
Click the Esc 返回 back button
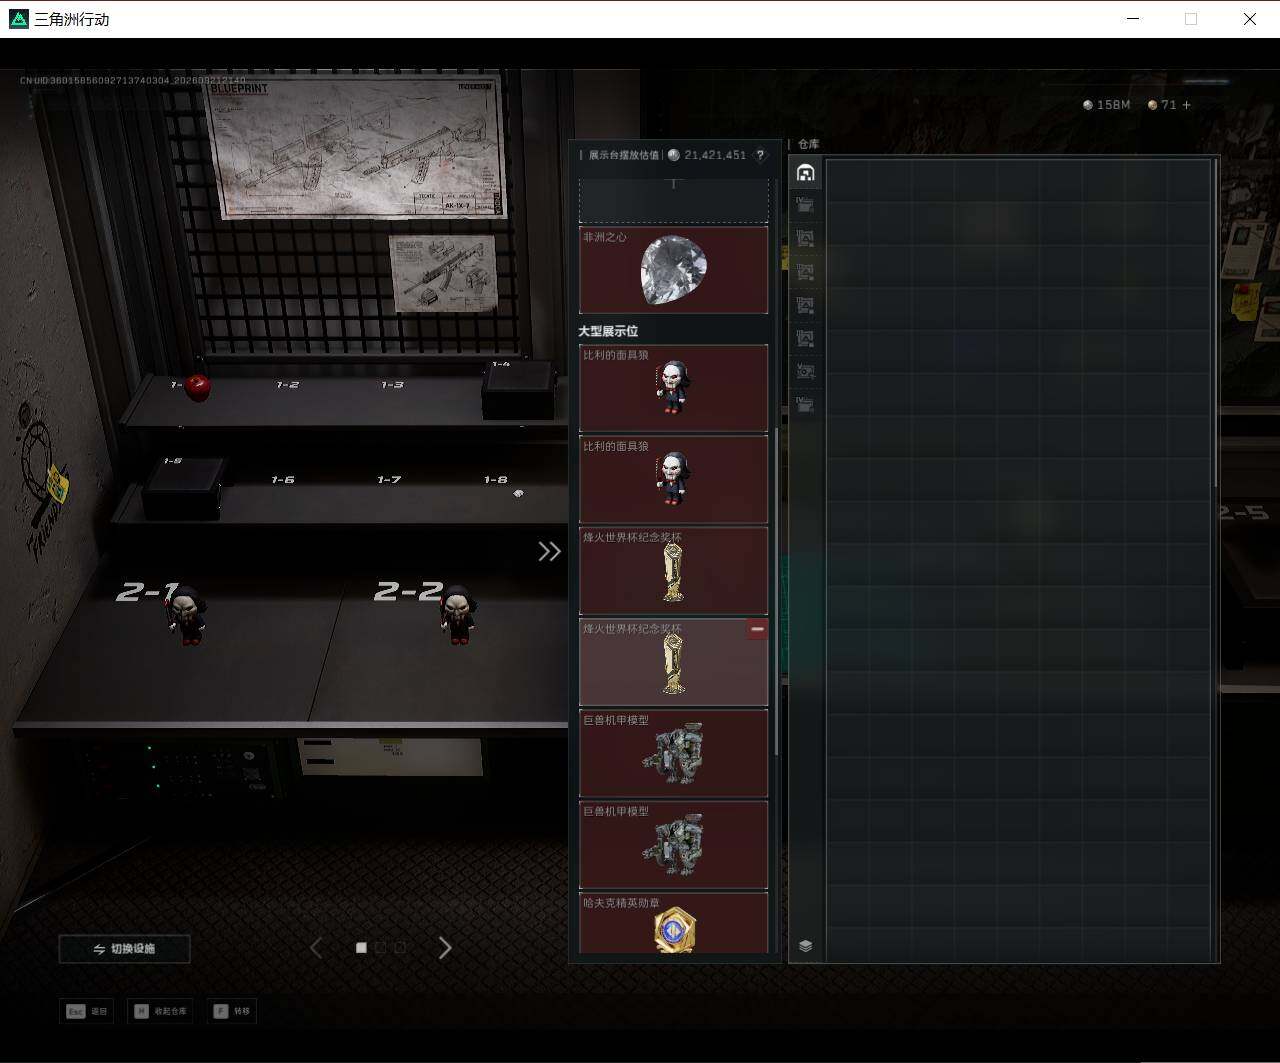86,1011
